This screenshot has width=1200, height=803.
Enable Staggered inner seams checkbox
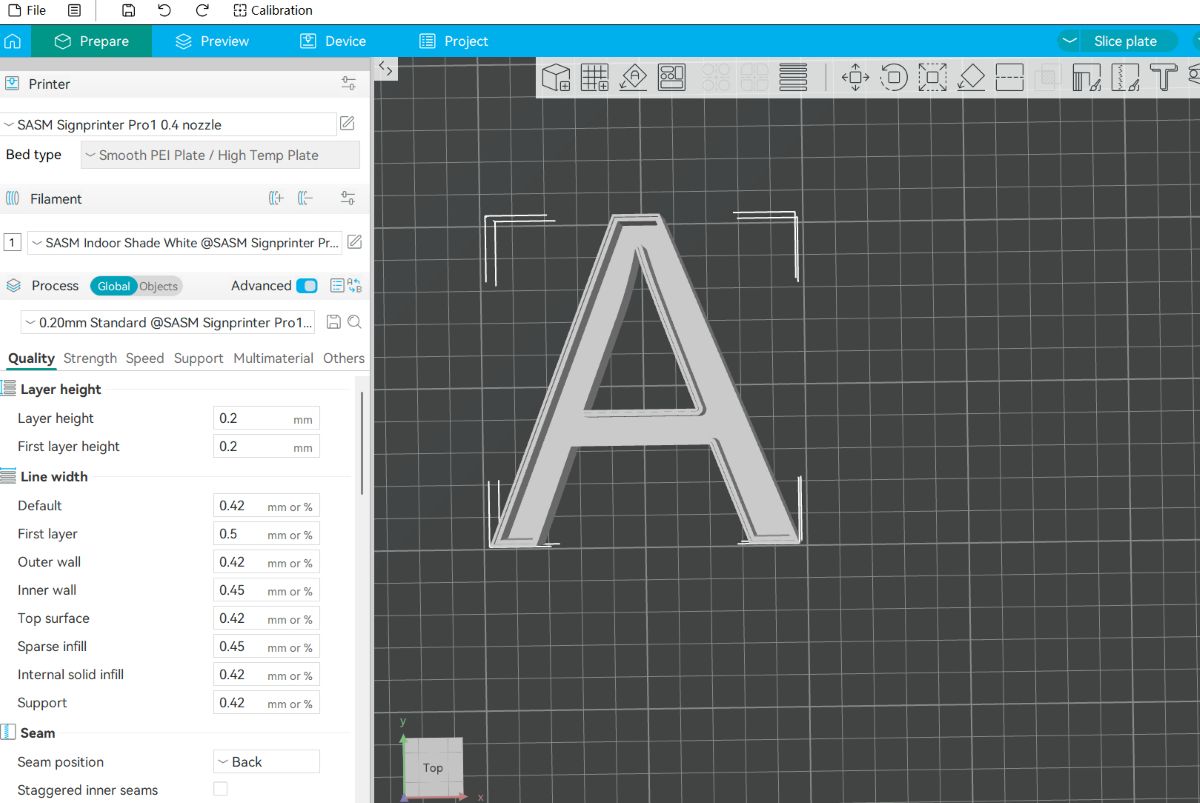coord(220,789)
